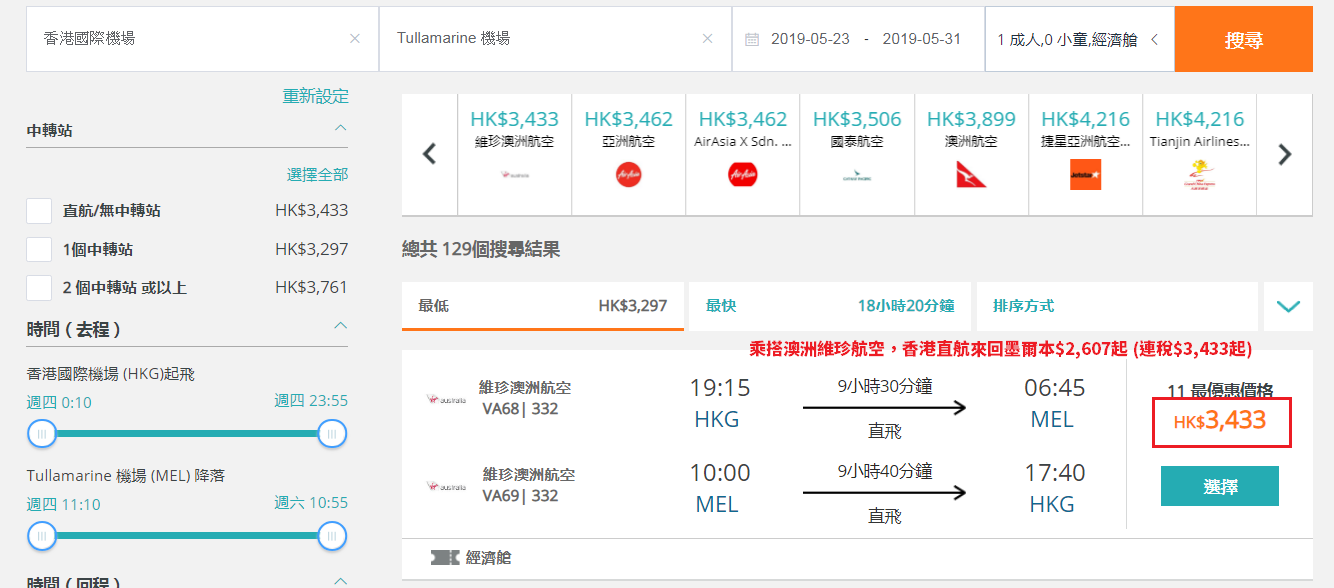Clear the 香港國際機場 origin field
Screen dimensions: 1334x588
coord(355,39)
